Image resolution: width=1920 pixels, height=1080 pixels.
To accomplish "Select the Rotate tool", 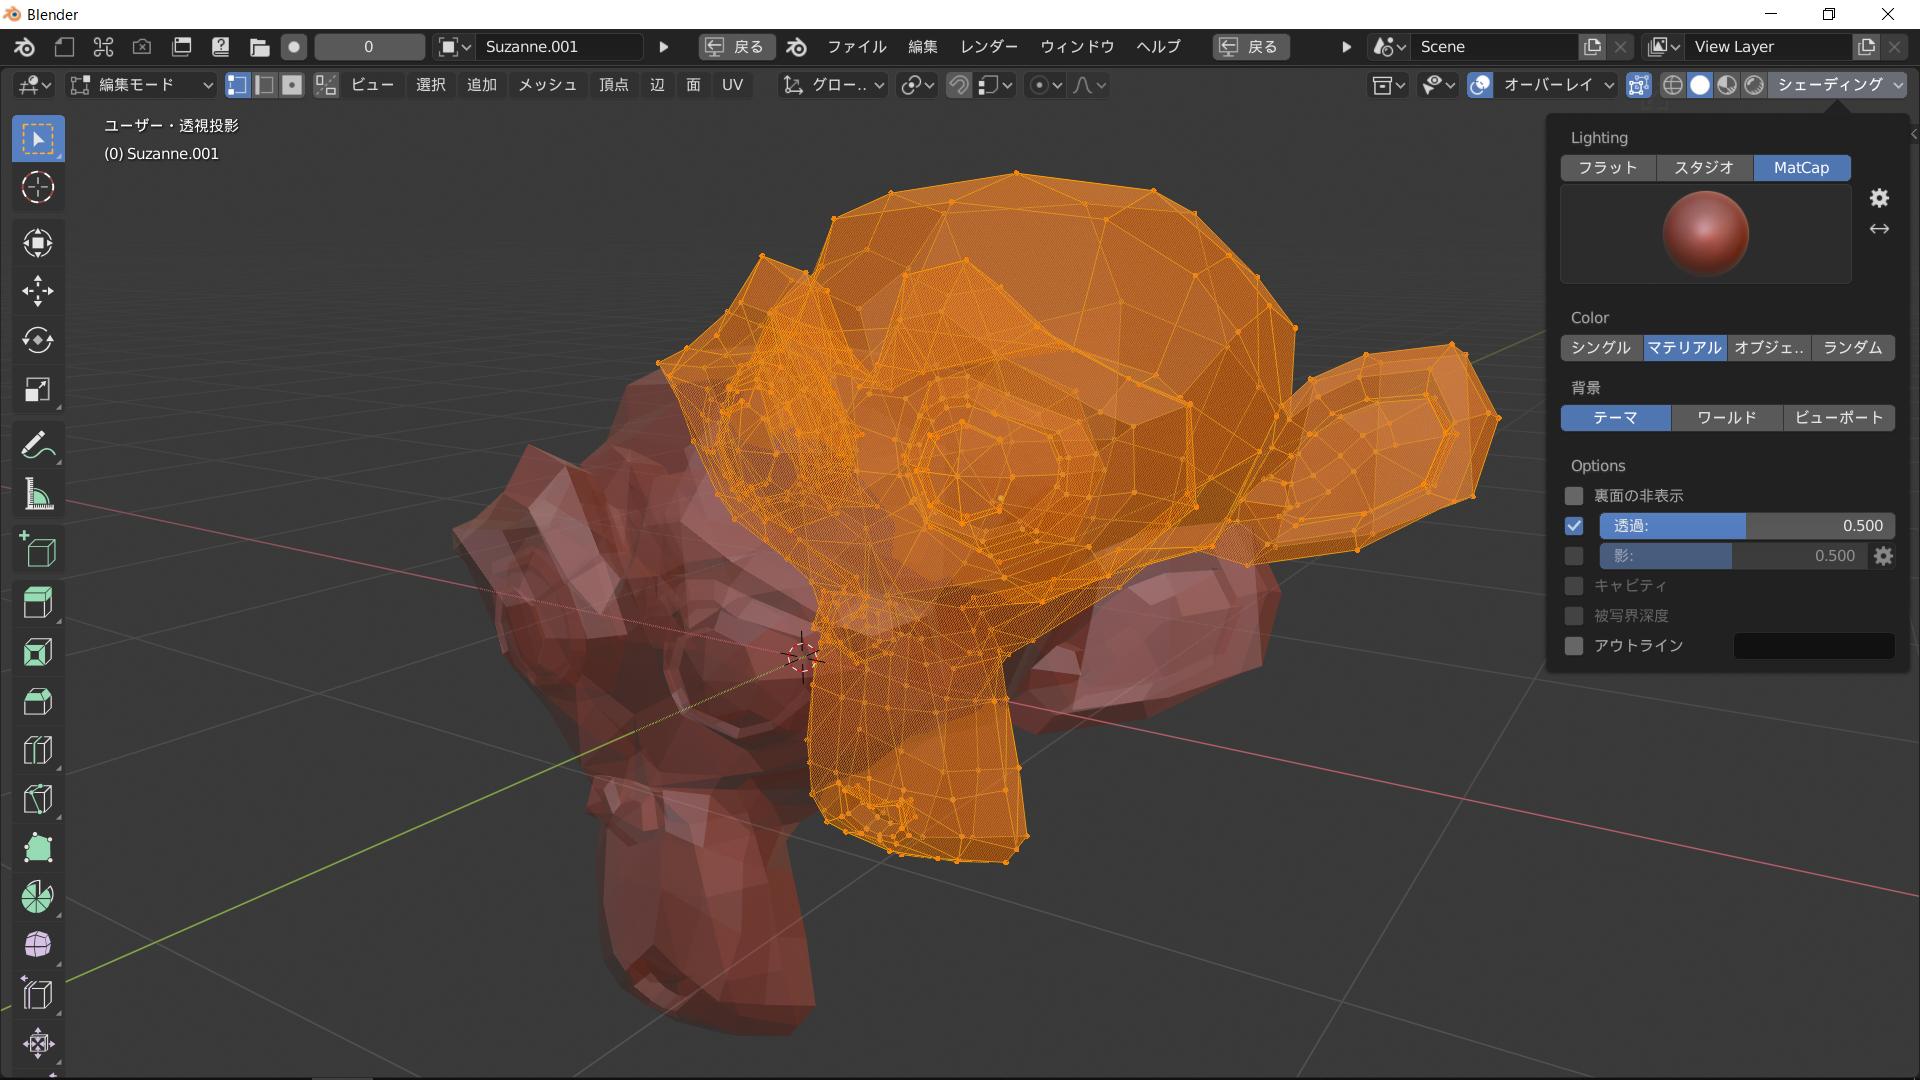I will click(x=37, y=340).
